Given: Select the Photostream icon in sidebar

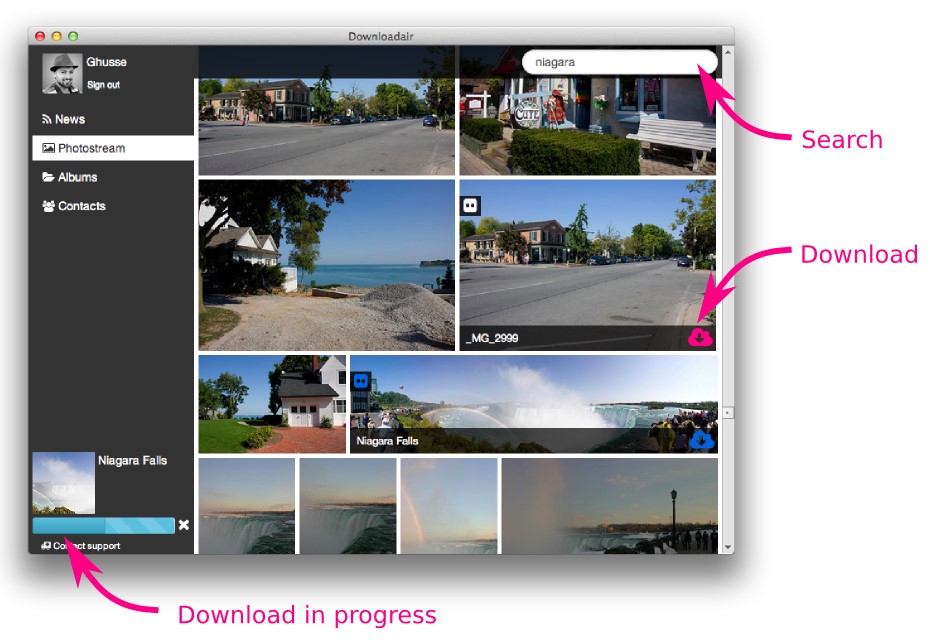Looking at the screenshot, I should (48, 147).
